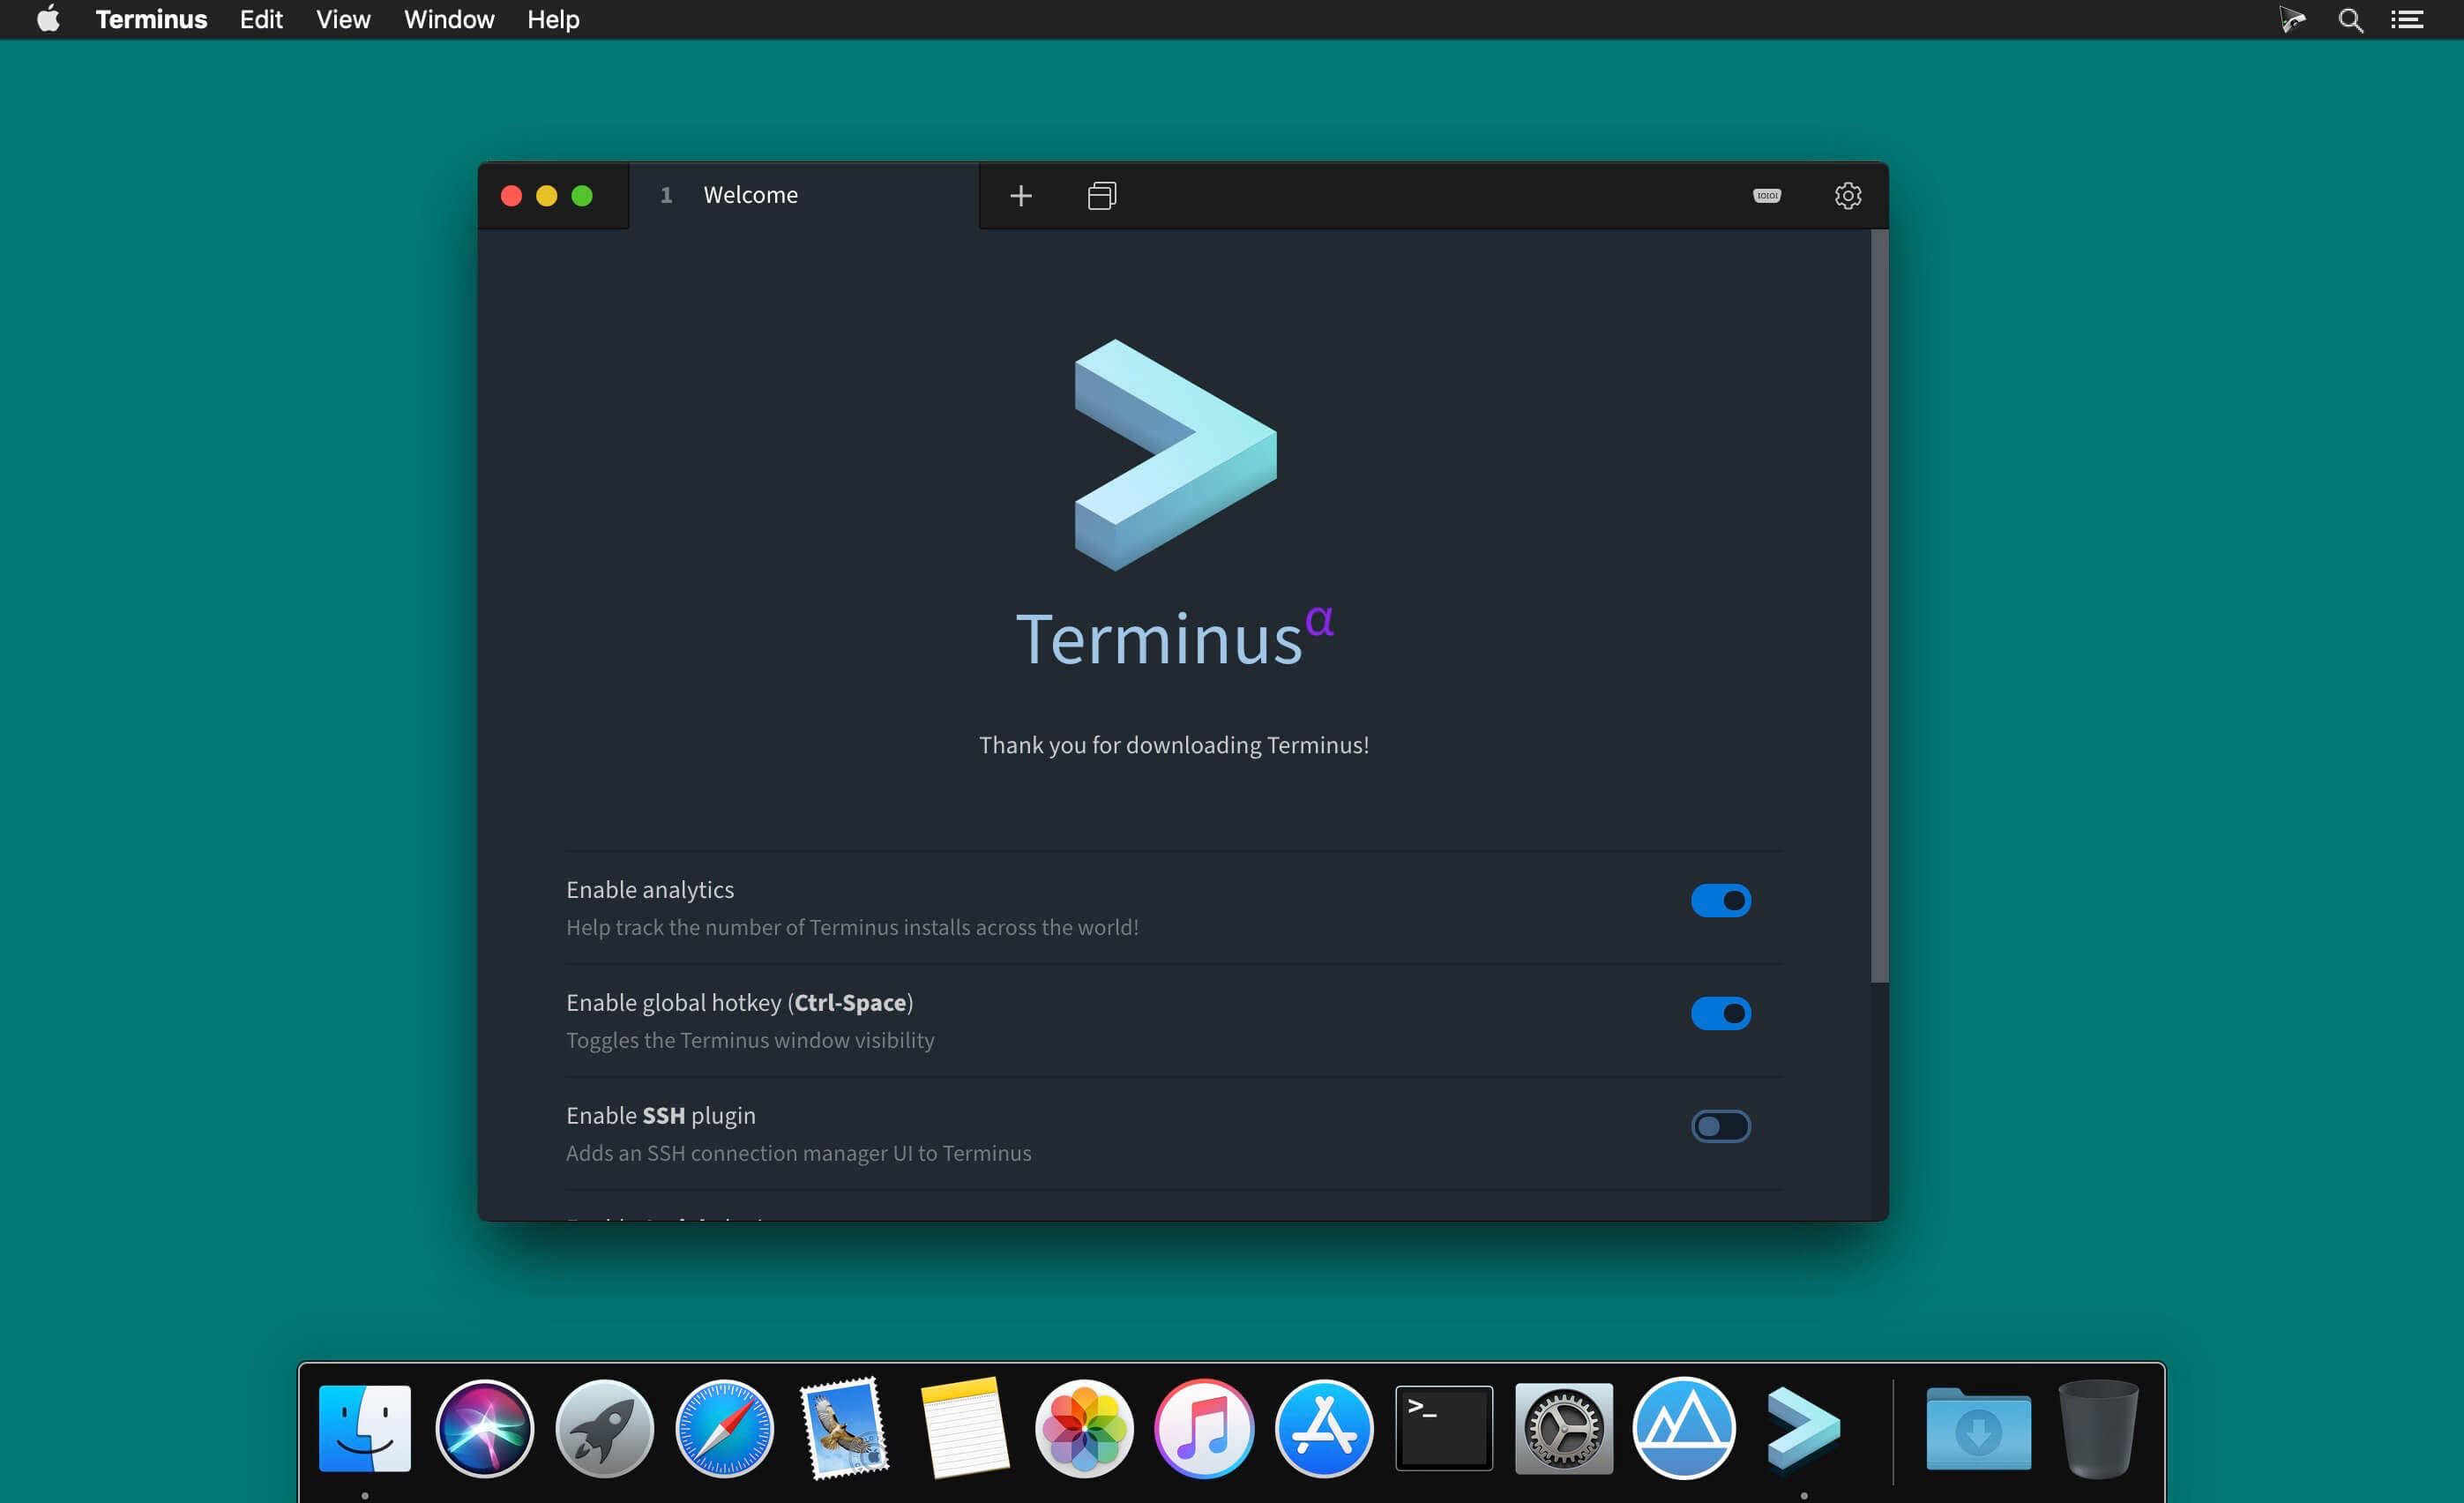Click the welcome page vertical scrollbar
Viewport: 2464px width, 1503px height.
click(x=1879, y=606)
